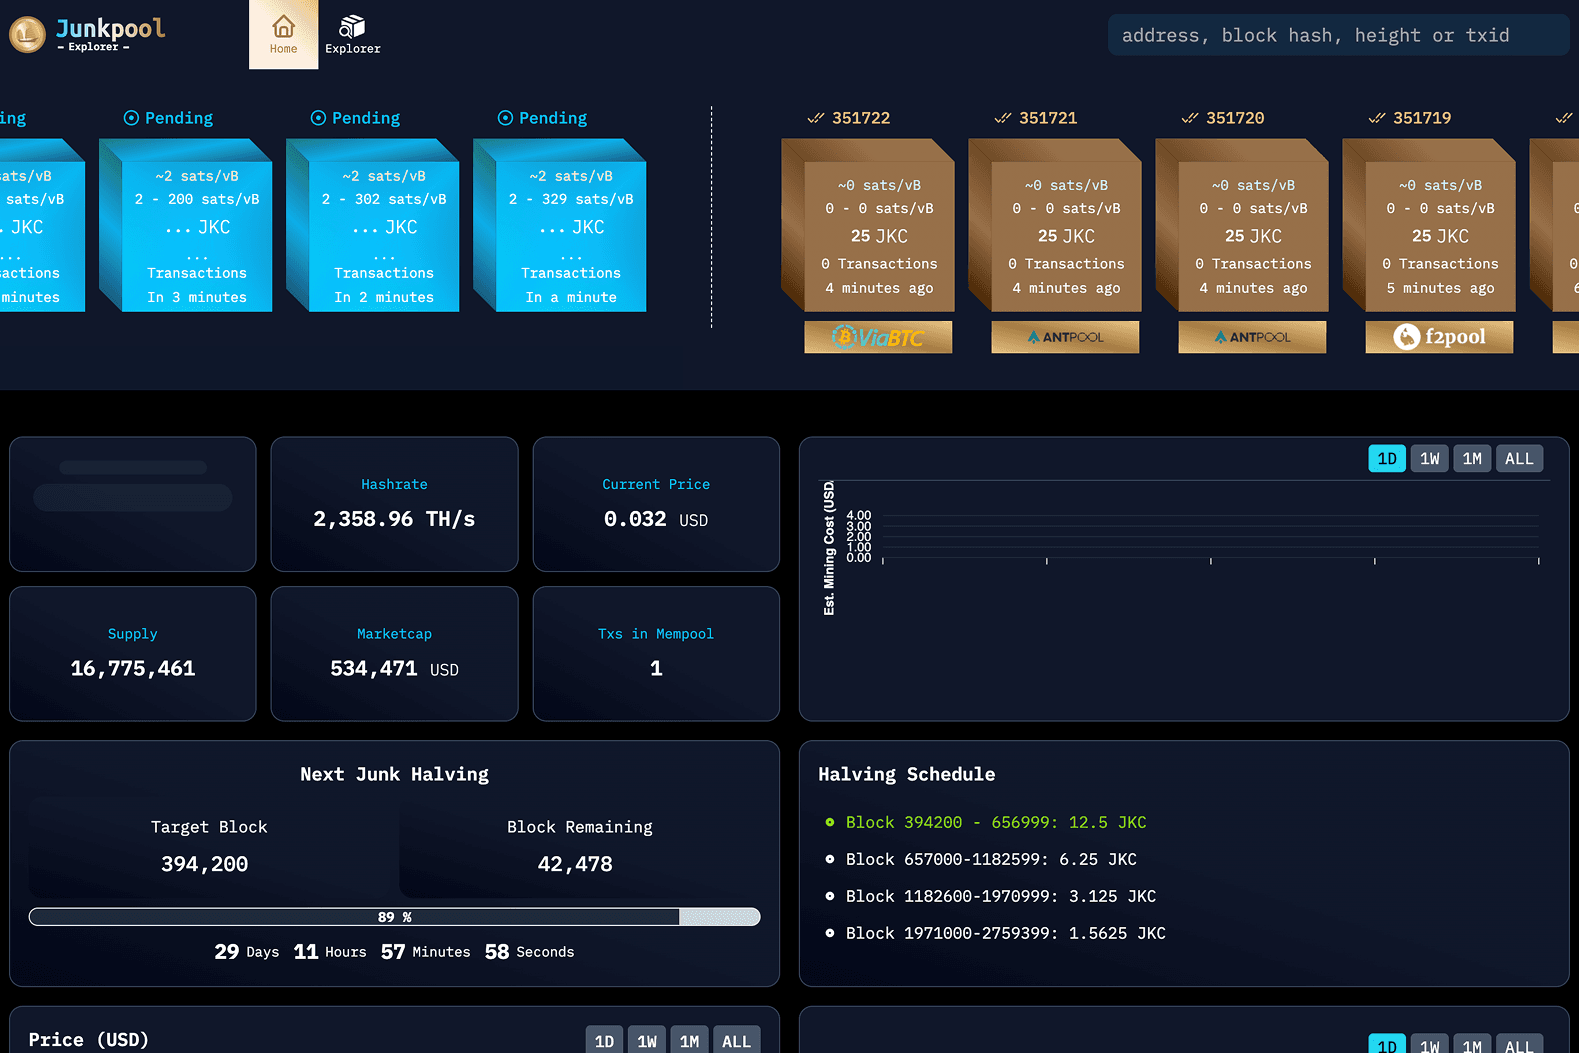Open confirmed block 351719 cube
This screenshot has height=1053, width=1579.
tap(1428, 225)
